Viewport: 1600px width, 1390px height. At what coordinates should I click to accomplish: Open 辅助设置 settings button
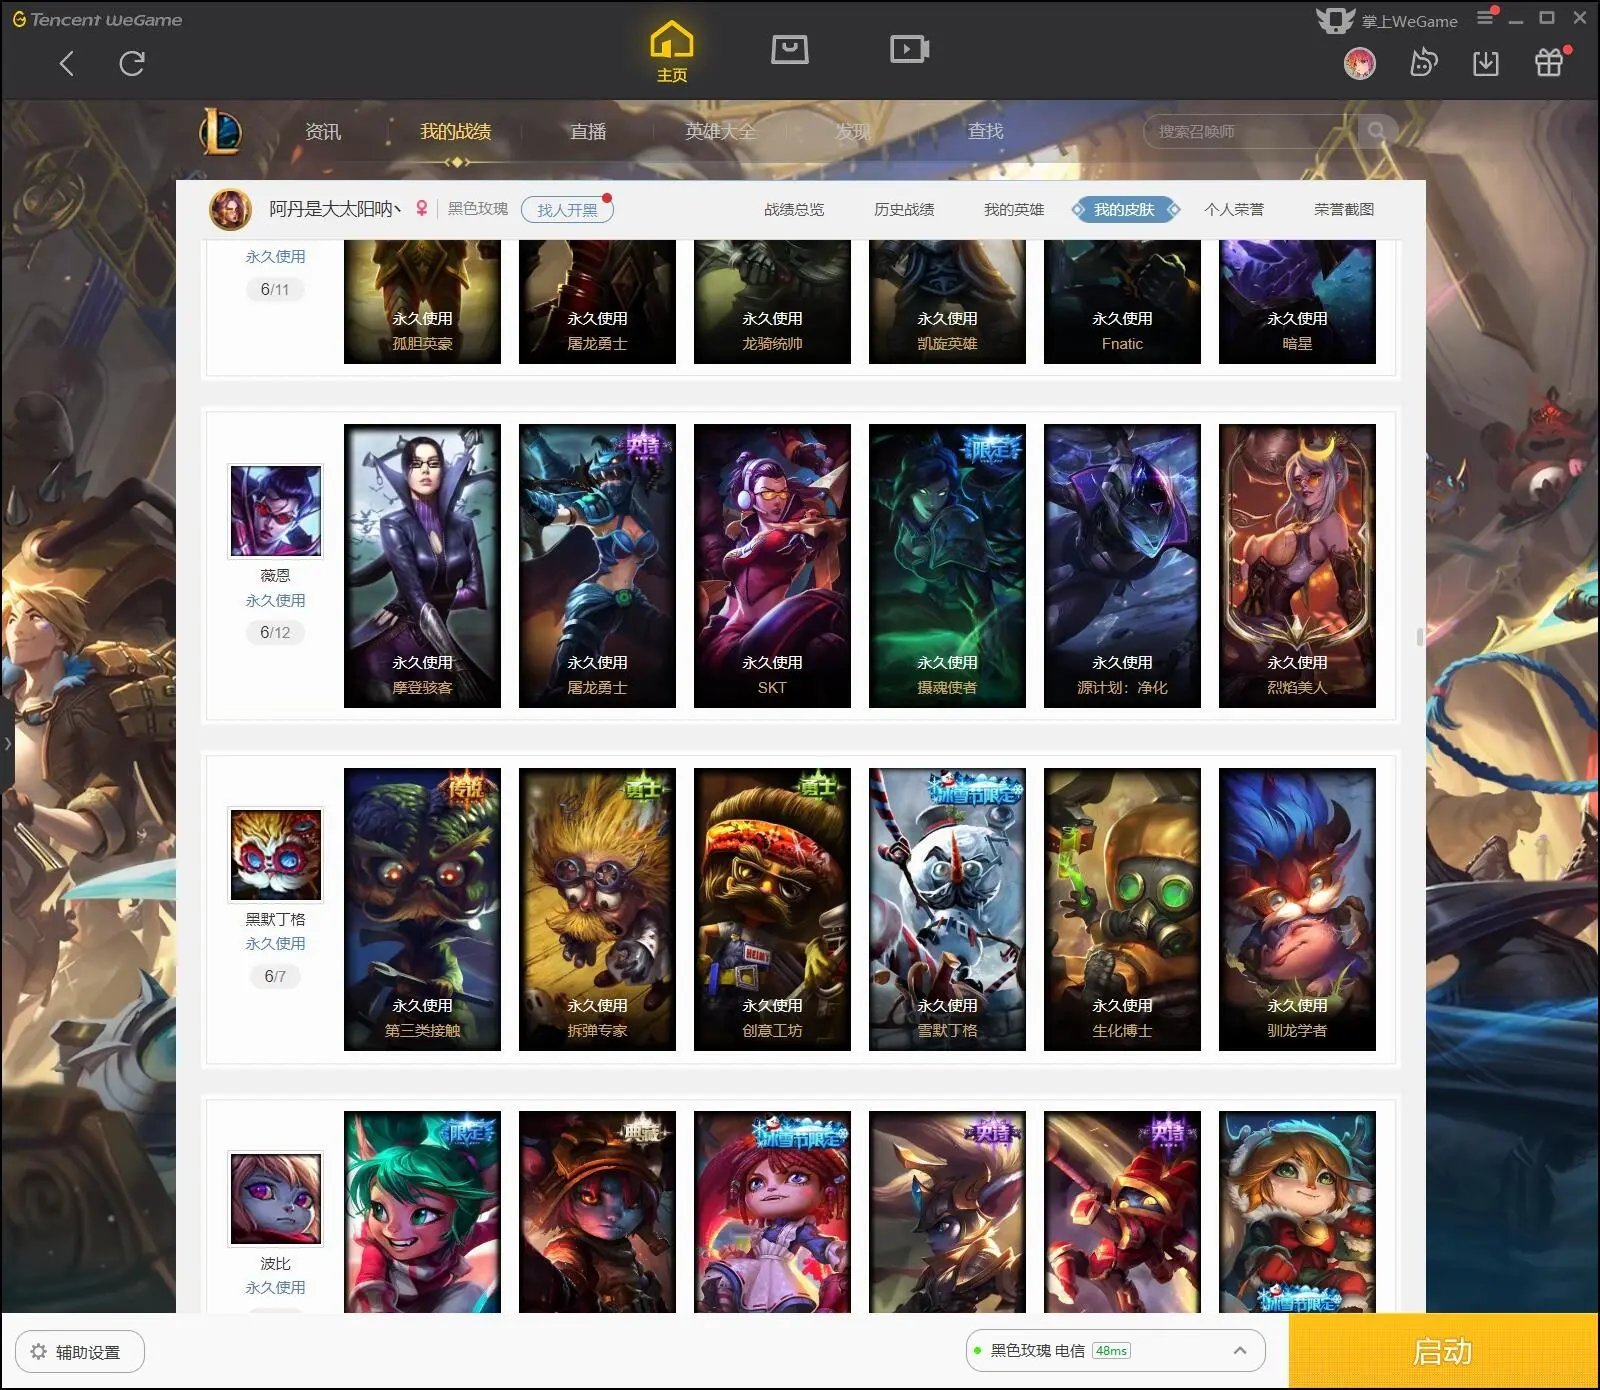point(80,1352)
